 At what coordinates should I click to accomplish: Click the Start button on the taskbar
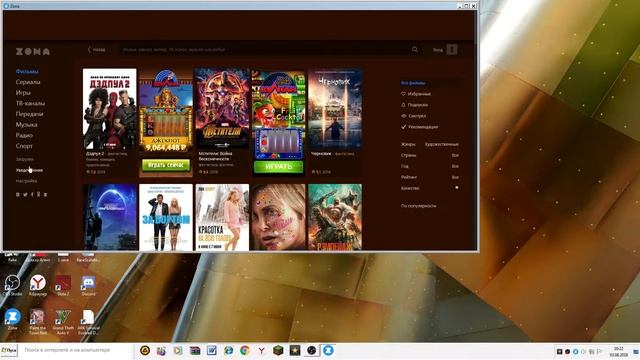pyautogui.click(x=9, y=350)
